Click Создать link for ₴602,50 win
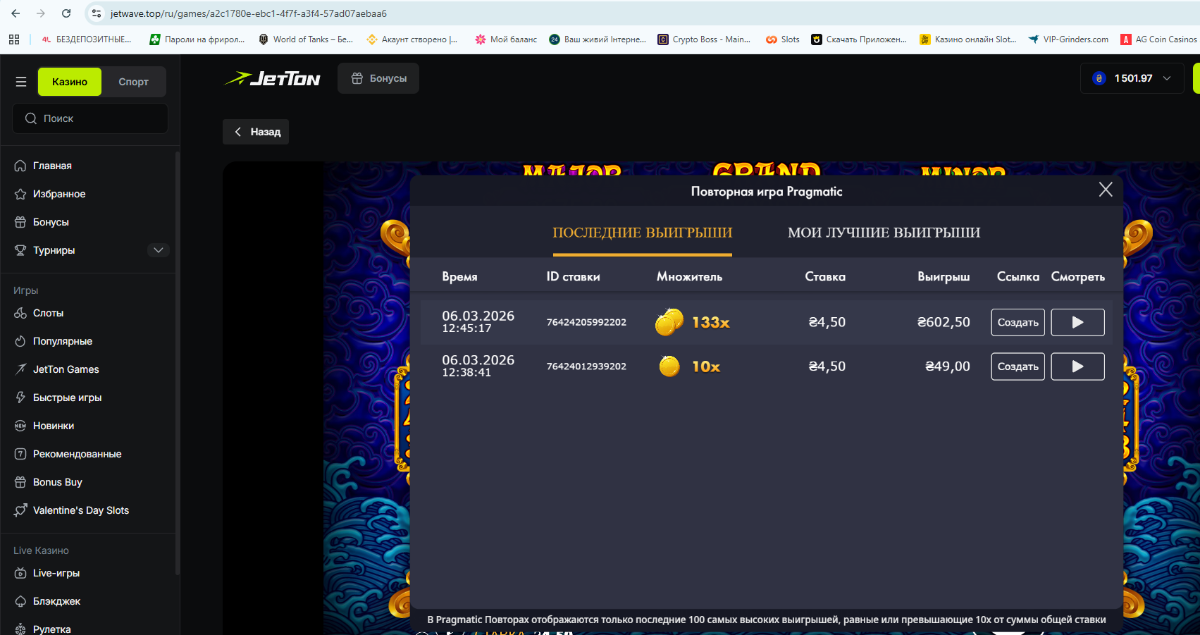 (1018, 322)
